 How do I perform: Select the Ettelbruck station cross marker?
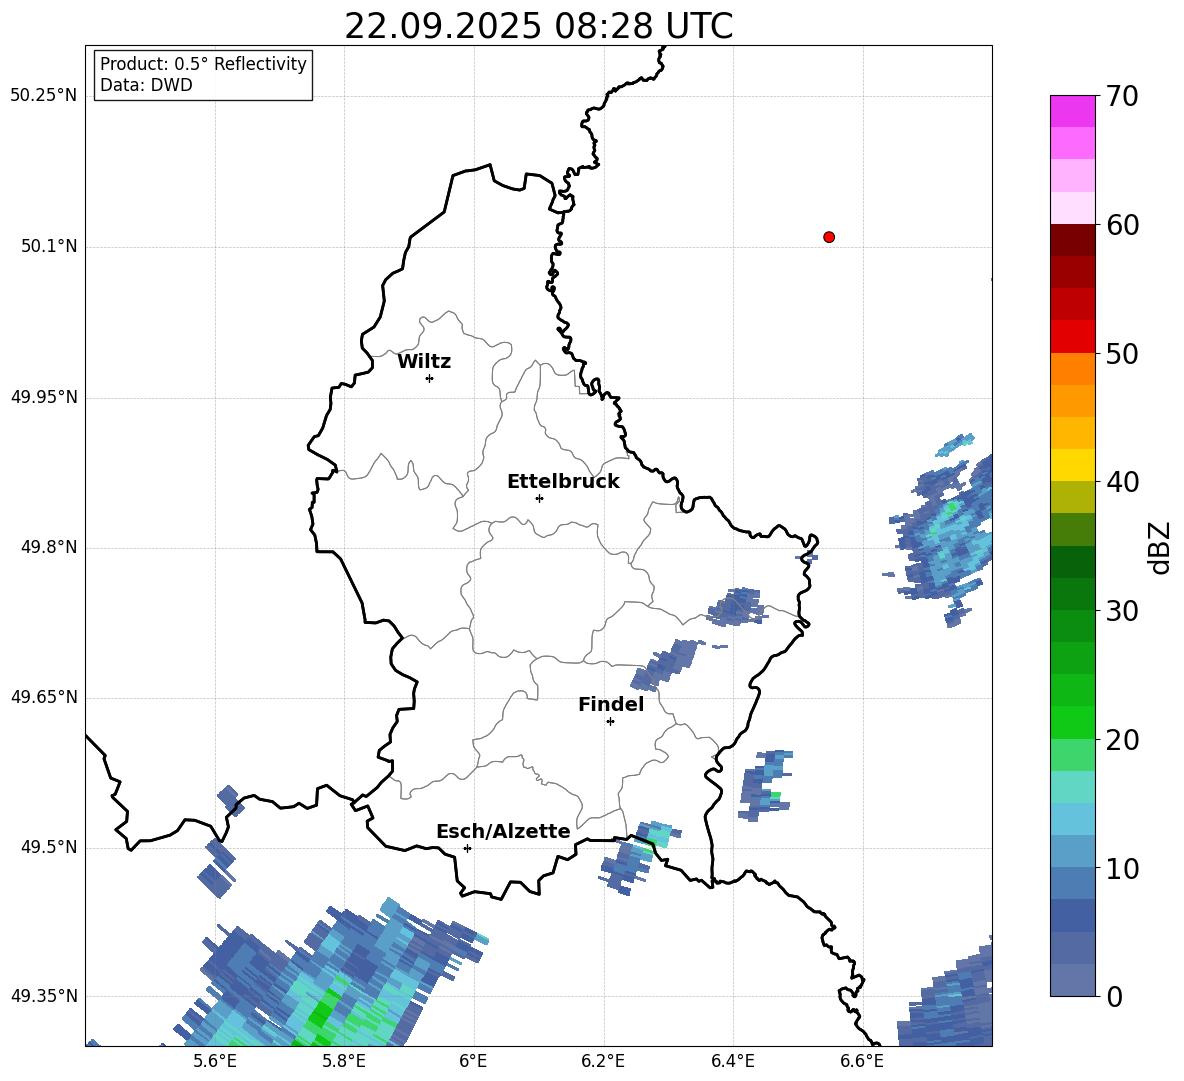539,498
